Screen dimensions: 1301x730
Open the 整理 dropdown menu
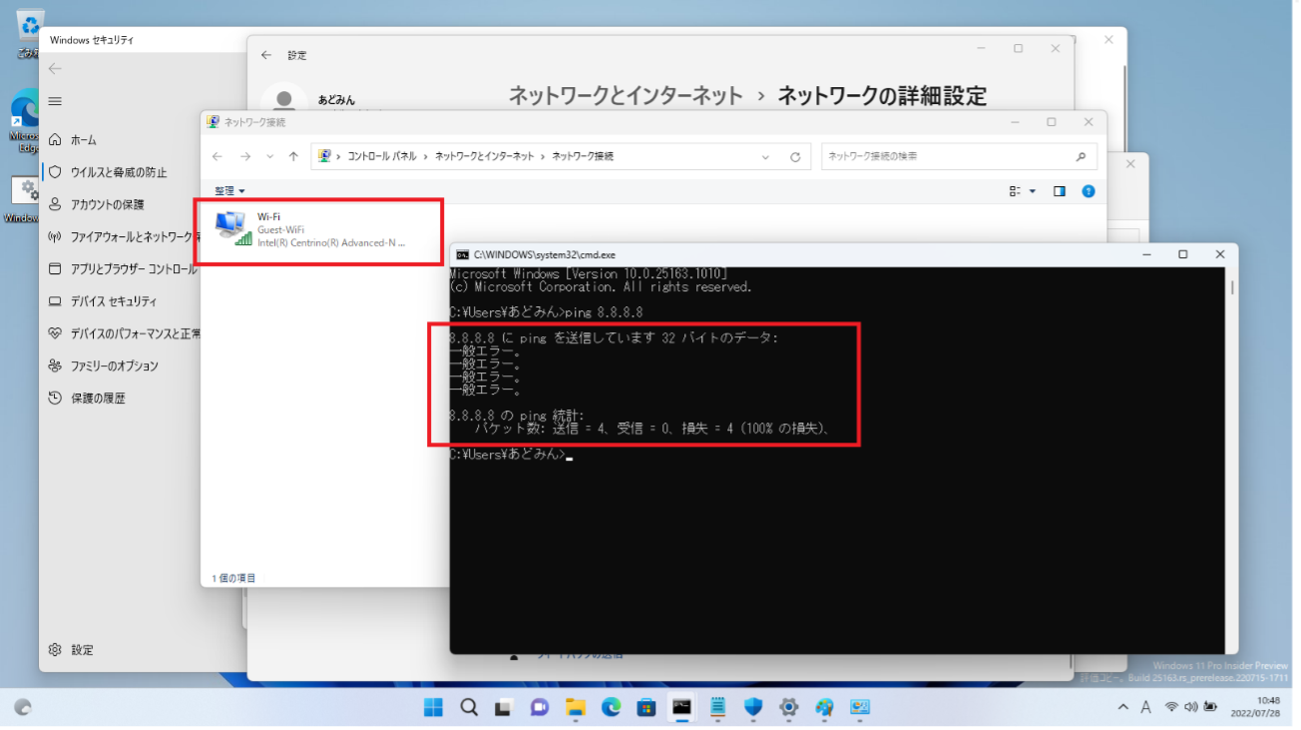229,191
